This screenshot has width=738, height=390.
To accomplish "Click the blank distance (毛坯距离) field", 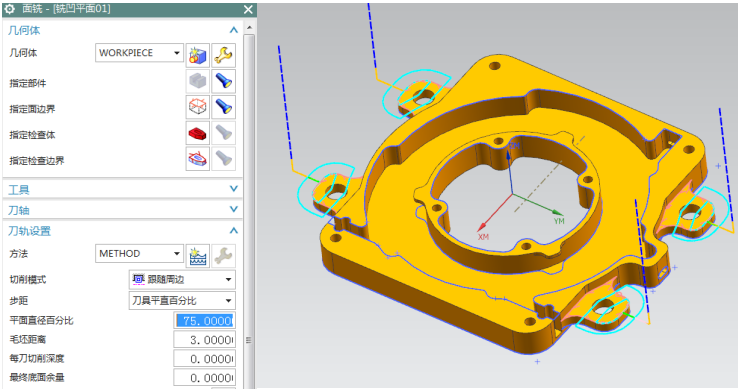I will (x=204, y=340).
